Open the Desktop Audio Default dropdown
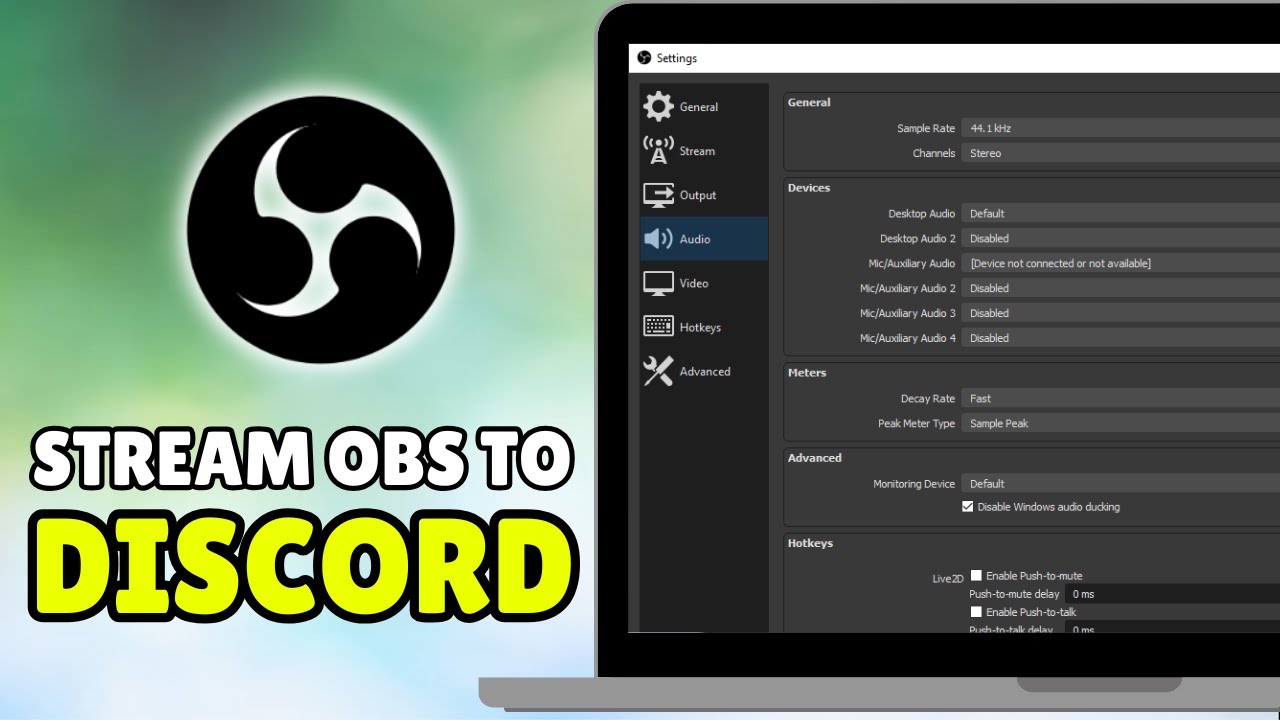The height and width of the screenshot is (720, 1280). click(1120, 213)
